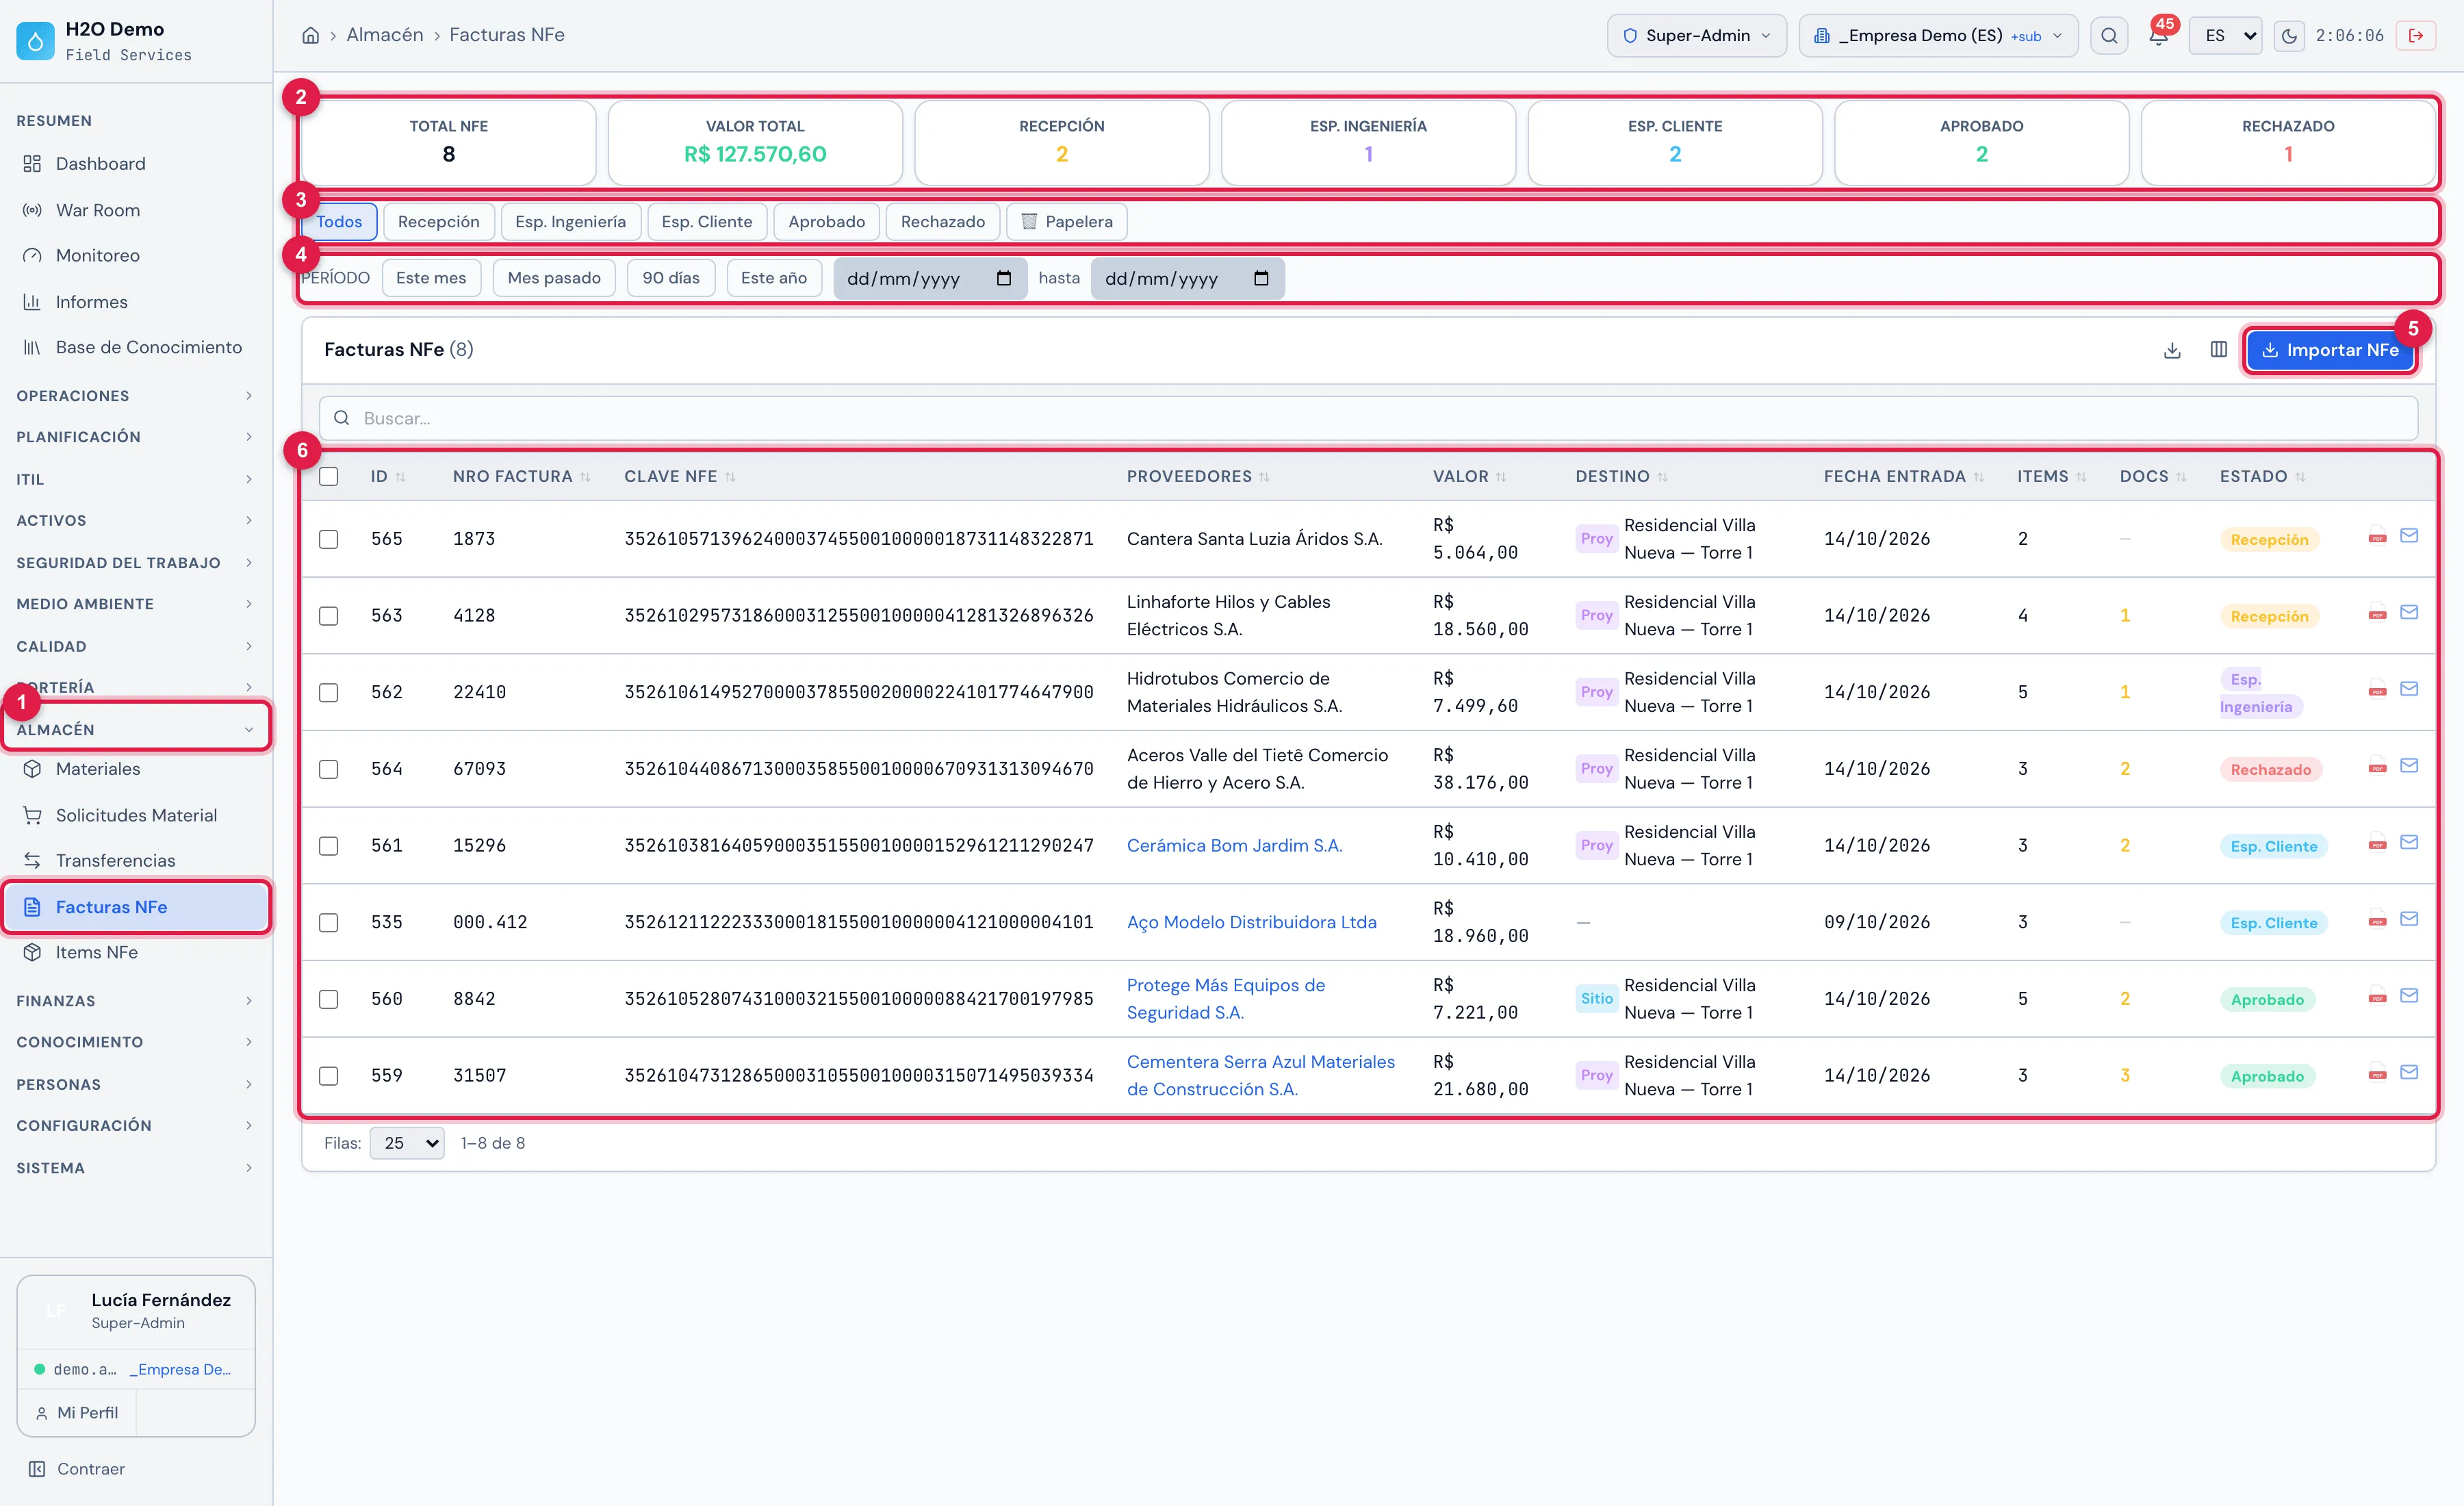Expand the OPERACIONES sidebar section
This screenshot has height=1506, width=2464.
click(x=135, y=396)
